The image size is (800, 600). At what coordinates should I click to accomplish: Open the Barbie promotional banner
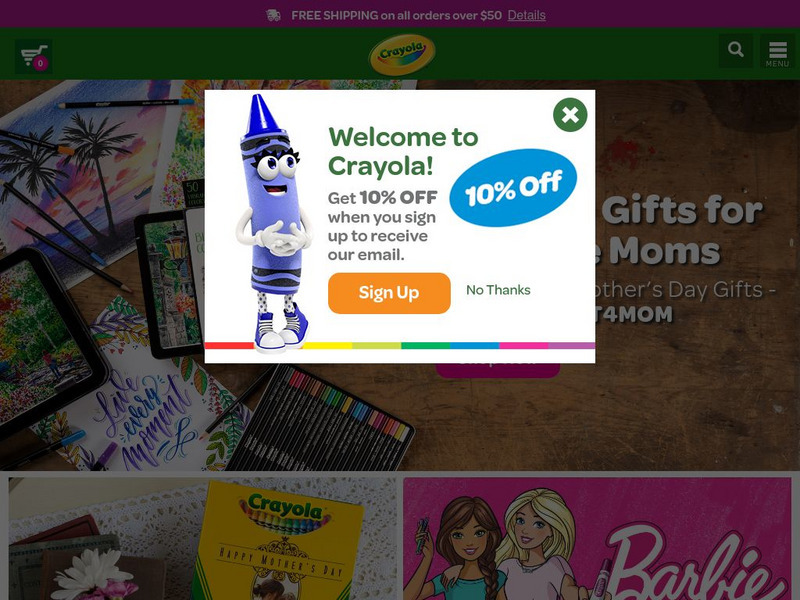coord(597,539)
